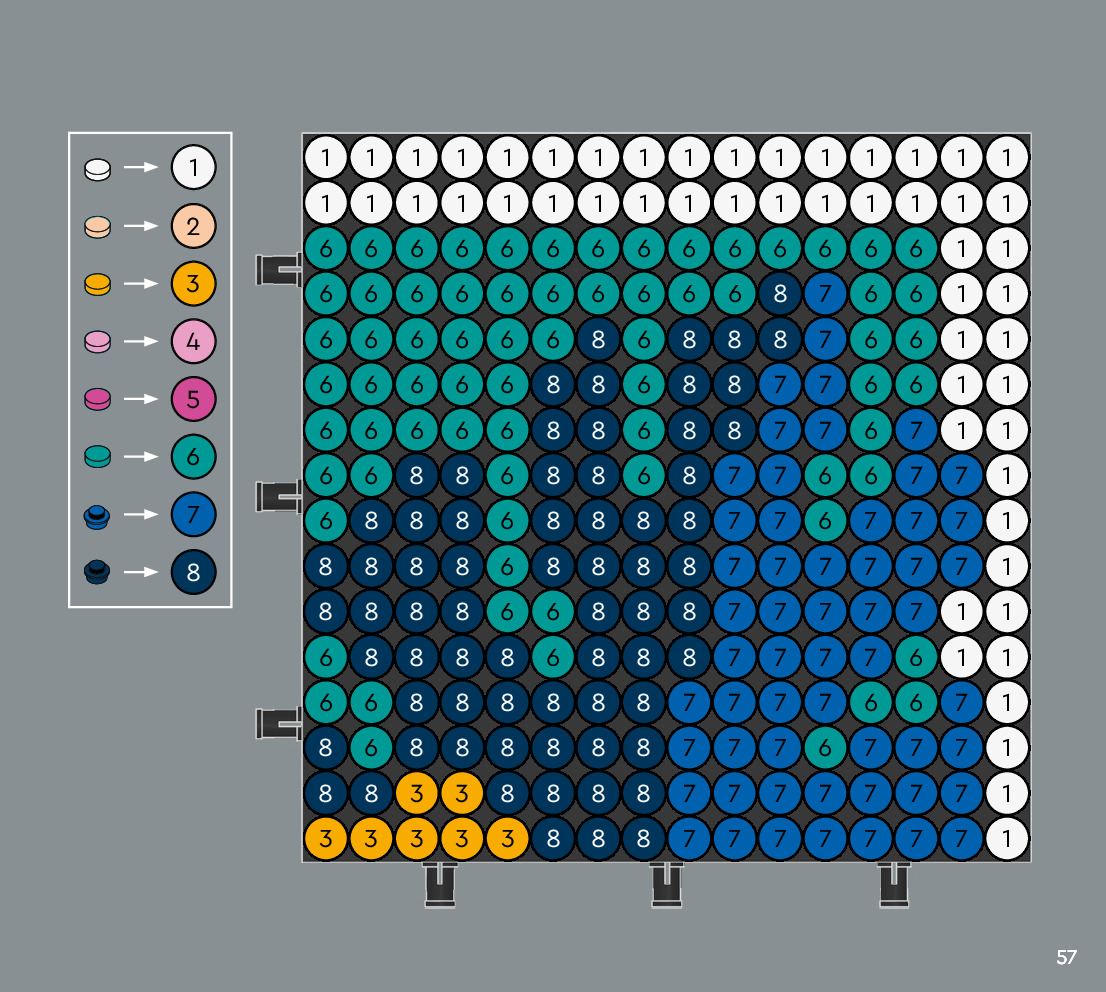Image resolution: width=1106 pixels, height=992 pixels.
Task: Click the middle connector pin below the mosaic
Action: (x=666, y=885)
